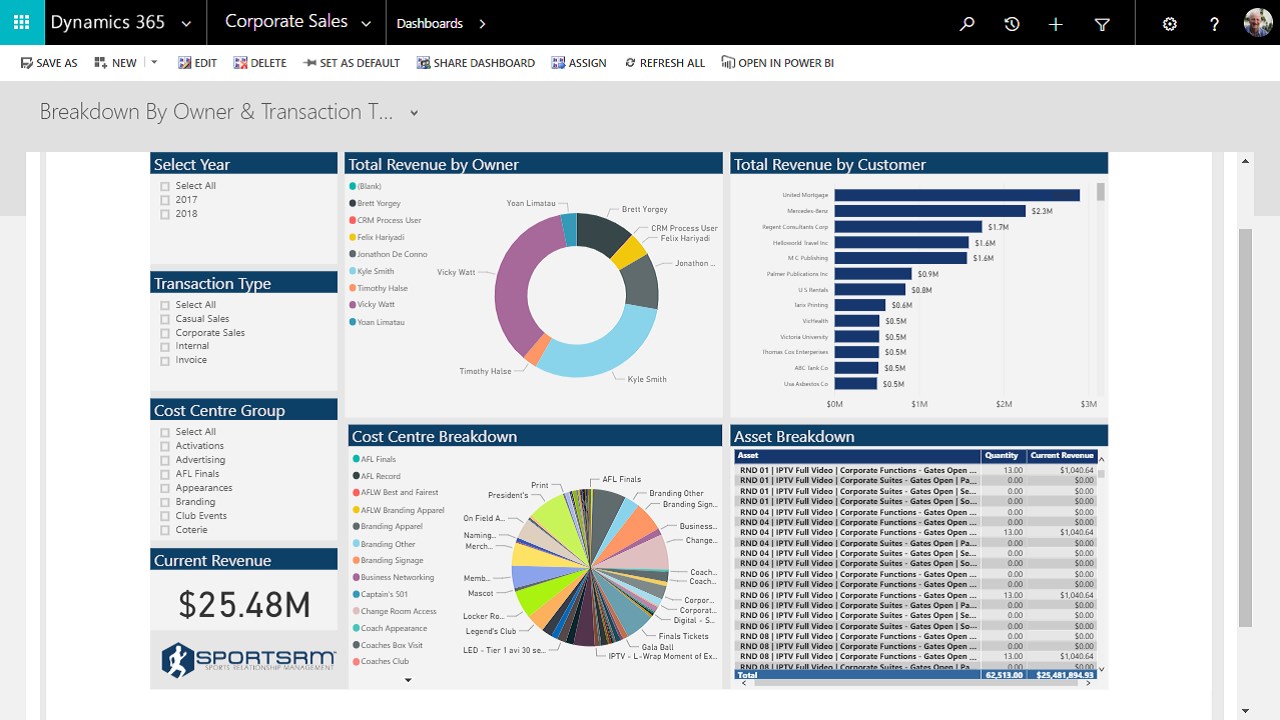Select Timothy Halse in owner legend
Viewport: 1280px width, 720px height.
(x=382, y=288)
